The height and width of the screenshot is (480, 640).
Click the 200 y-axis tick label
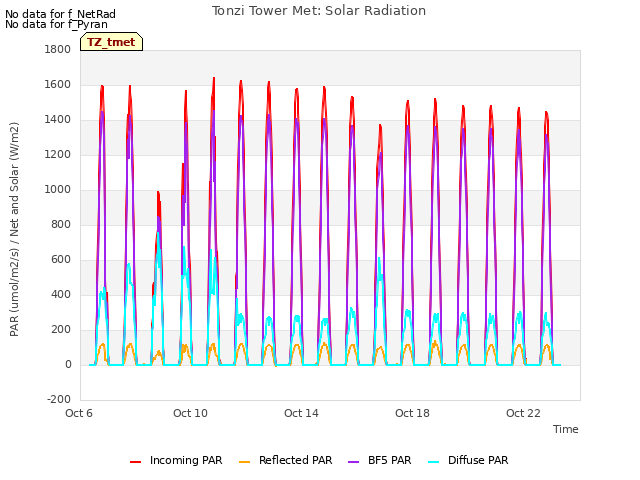[x=61, y=329]
